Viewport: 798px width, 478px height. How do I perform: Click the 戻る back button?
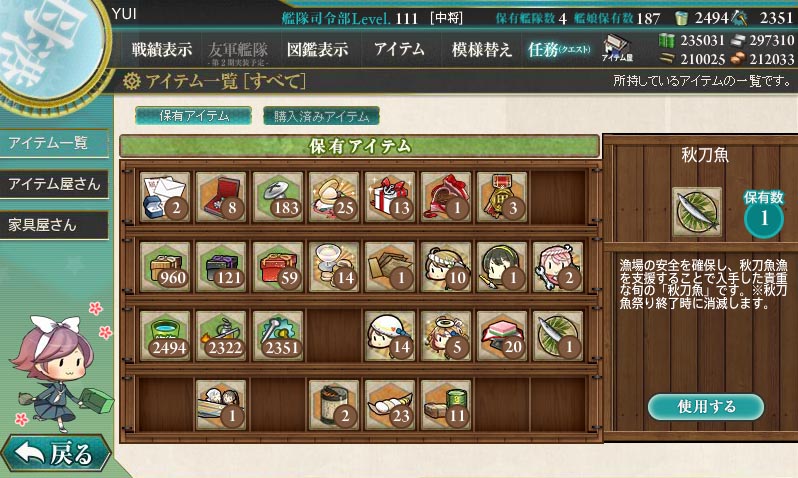tap(56, 454)
